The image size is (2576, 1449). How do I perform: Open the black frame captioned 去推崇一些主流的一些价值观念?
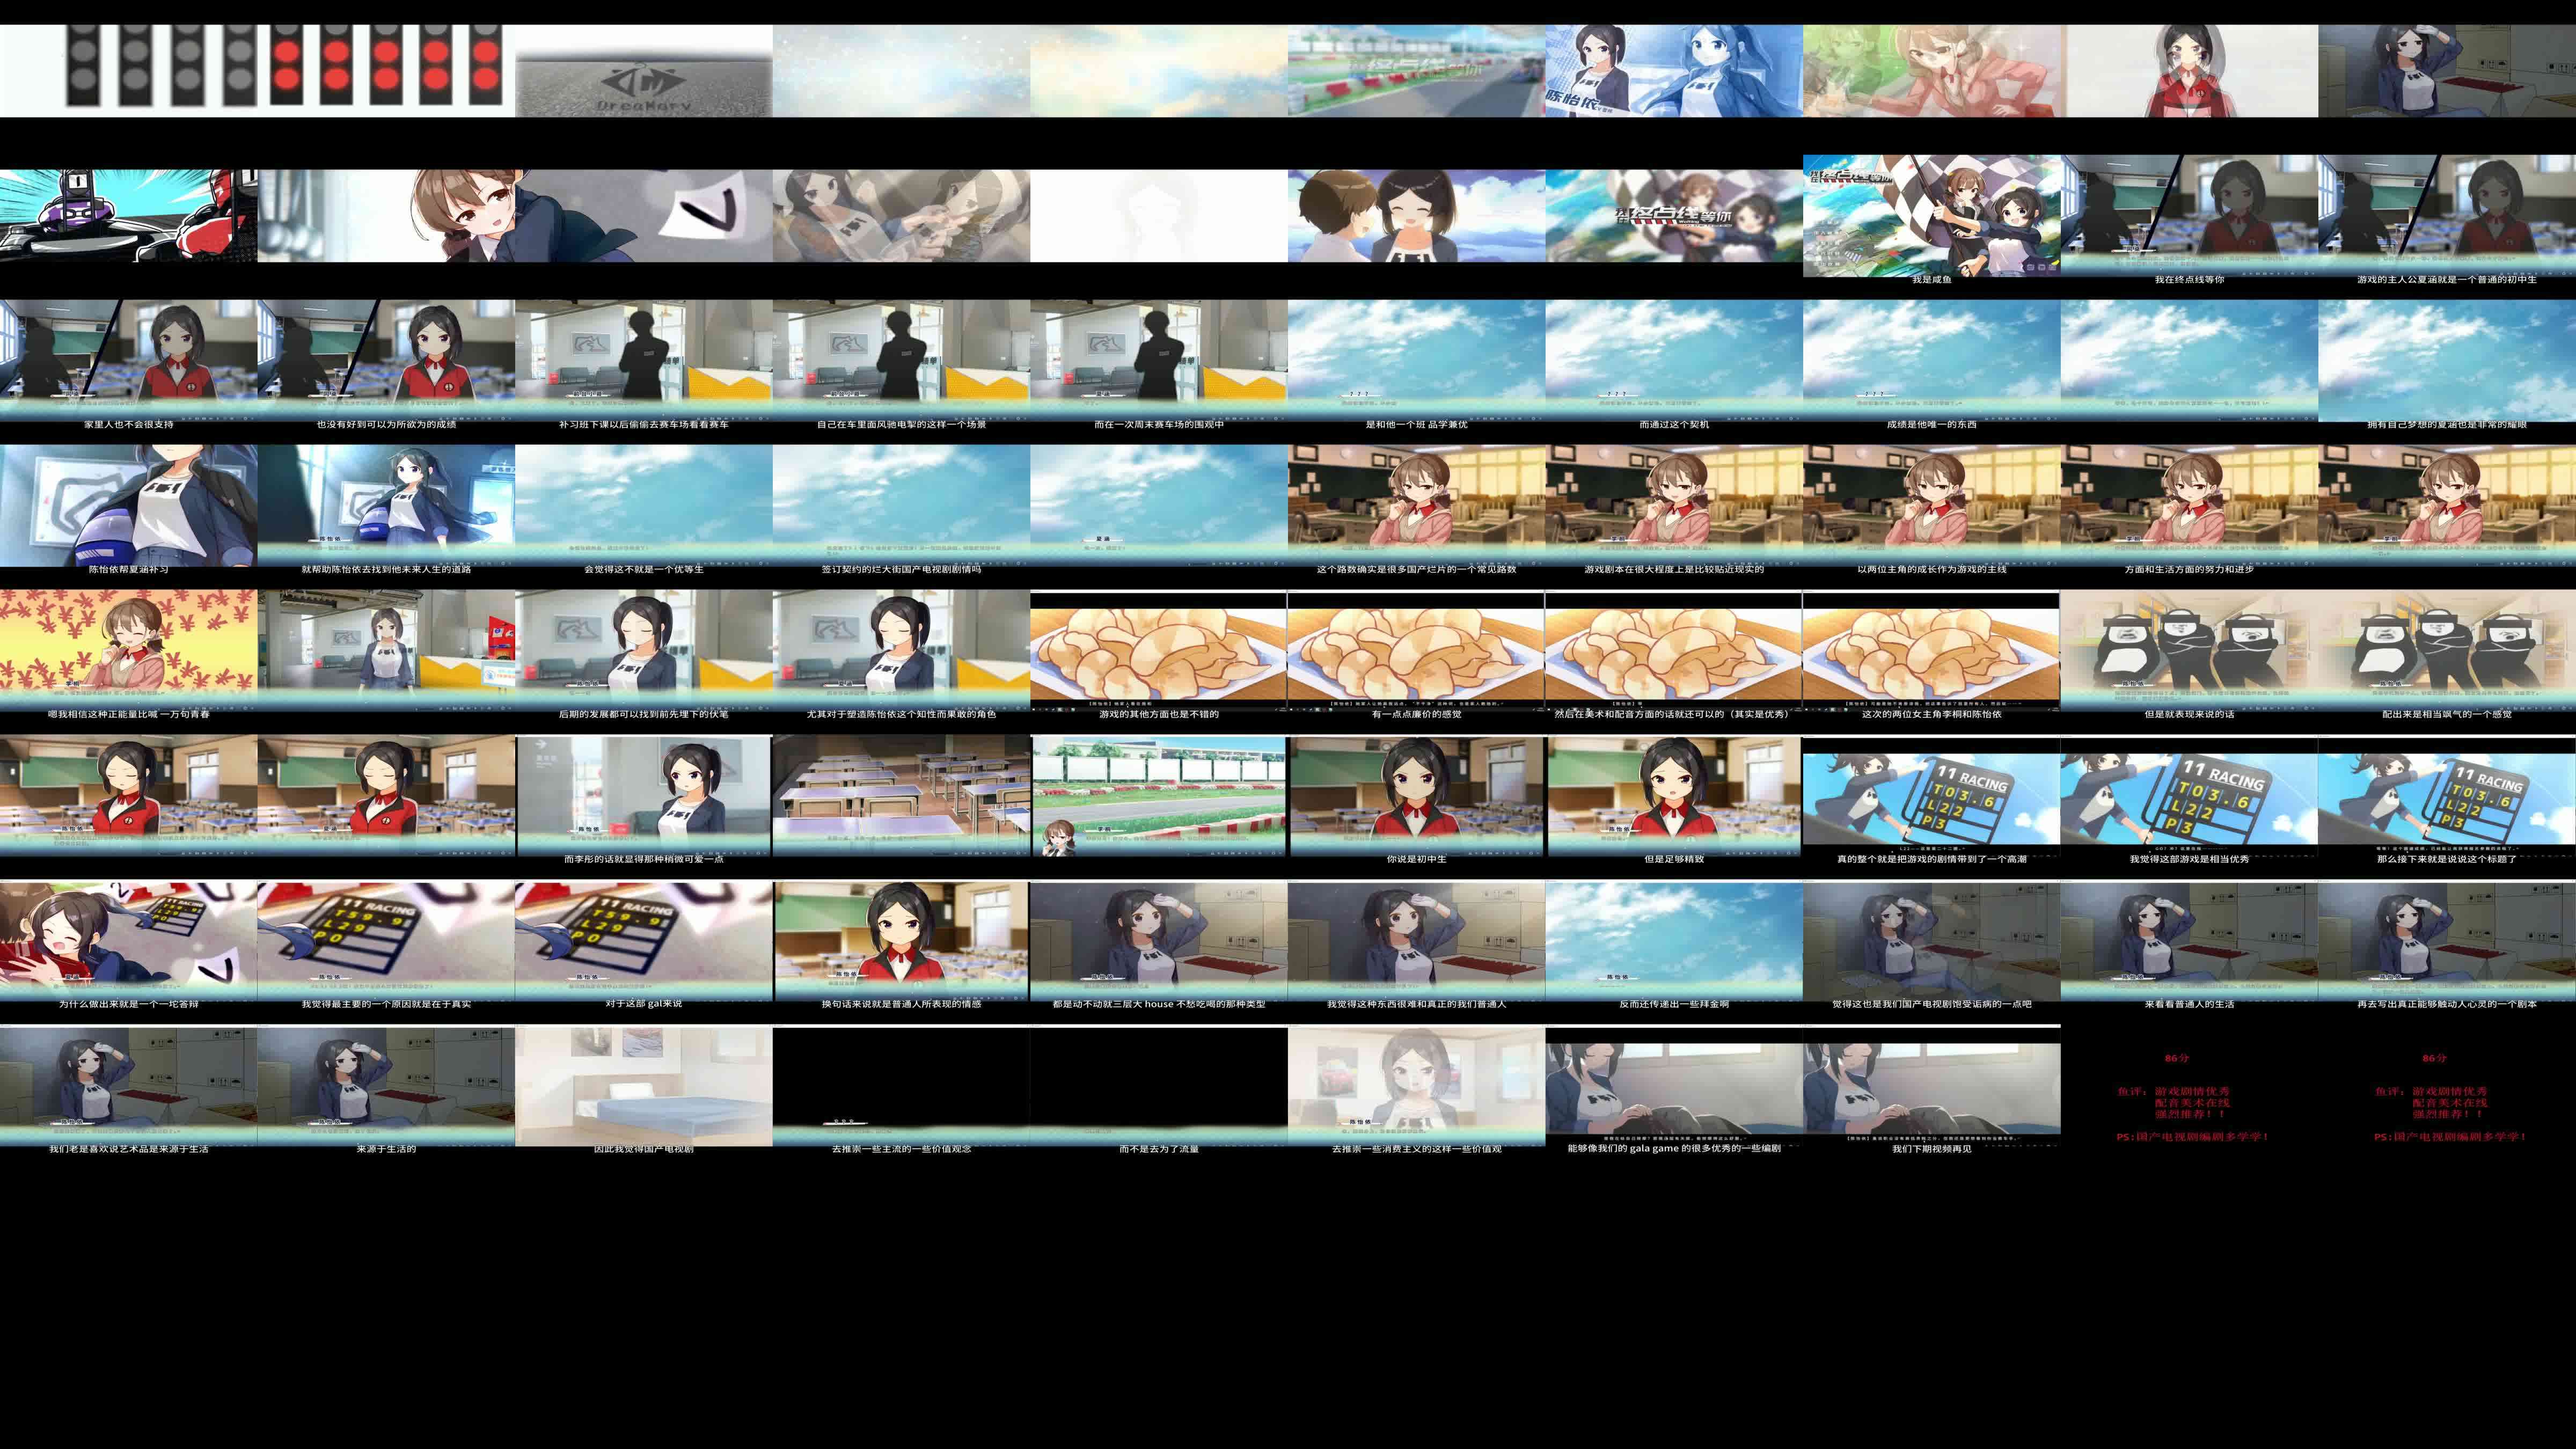(x=901, y=1086)
